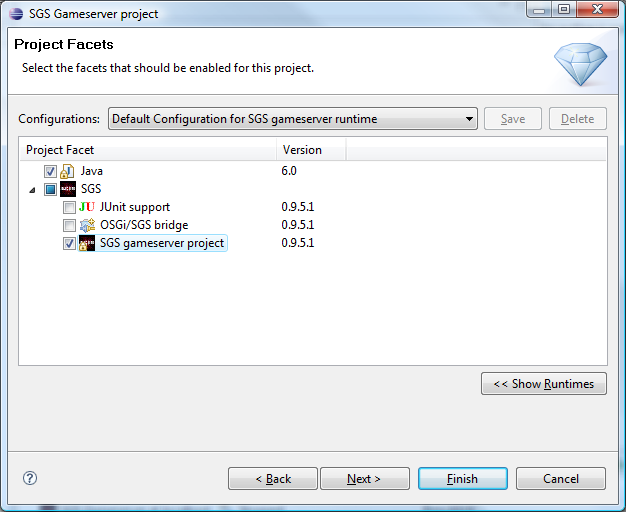Click the Project Facet column header
The height and width of the screenshot is (512, 626).
148,150
